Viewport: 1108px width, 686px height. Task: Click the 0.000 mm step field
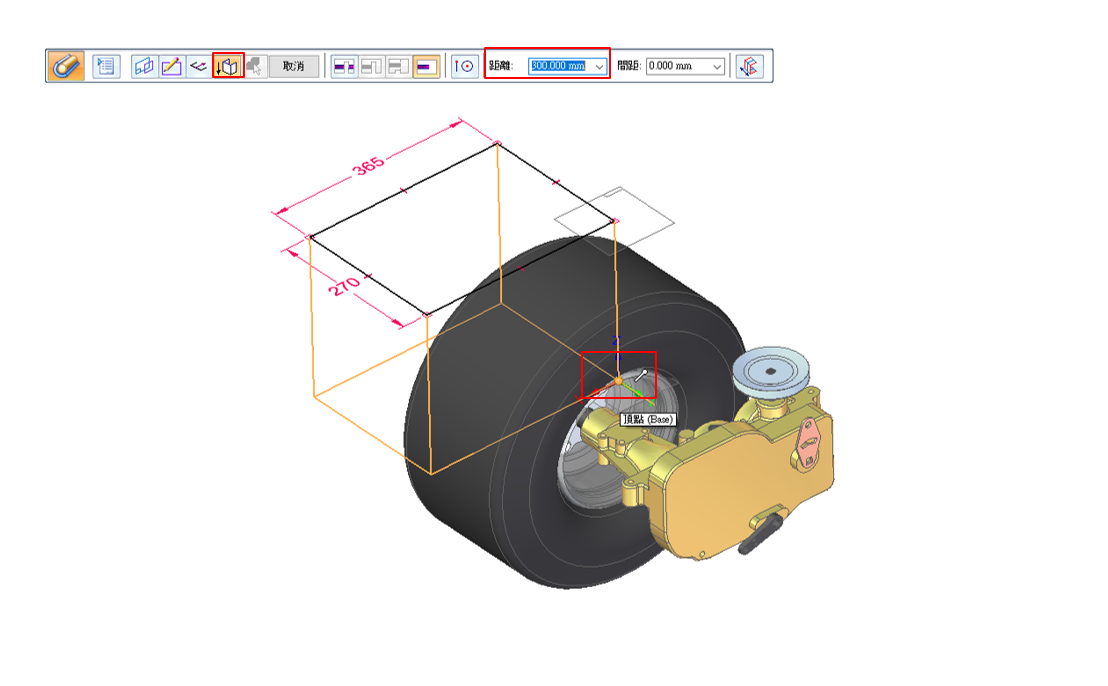click(676, 66)
